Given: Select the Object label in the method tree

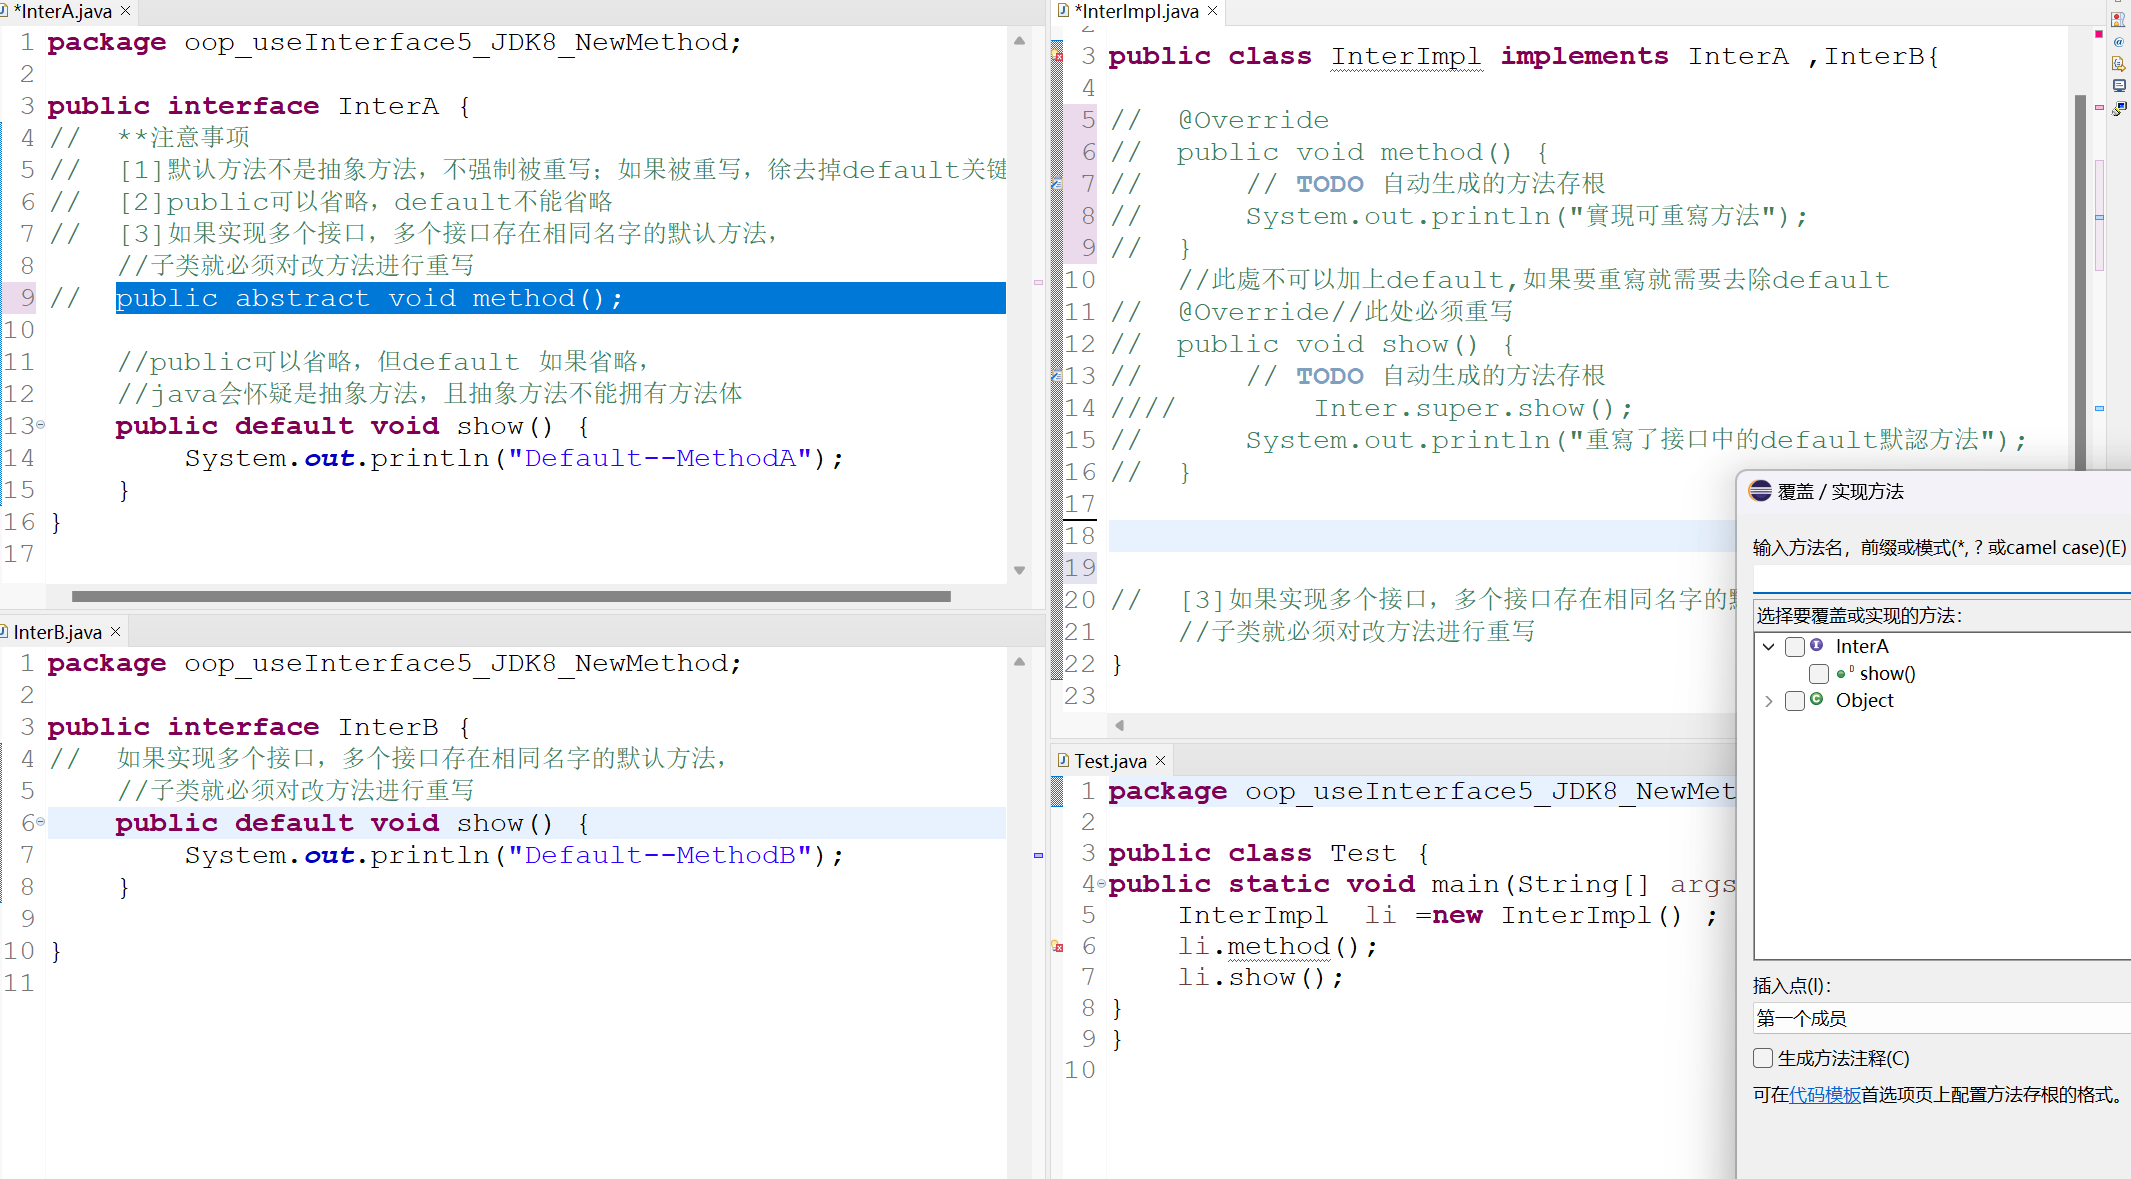Looking at the screenshot, I should pos(1864,701).
